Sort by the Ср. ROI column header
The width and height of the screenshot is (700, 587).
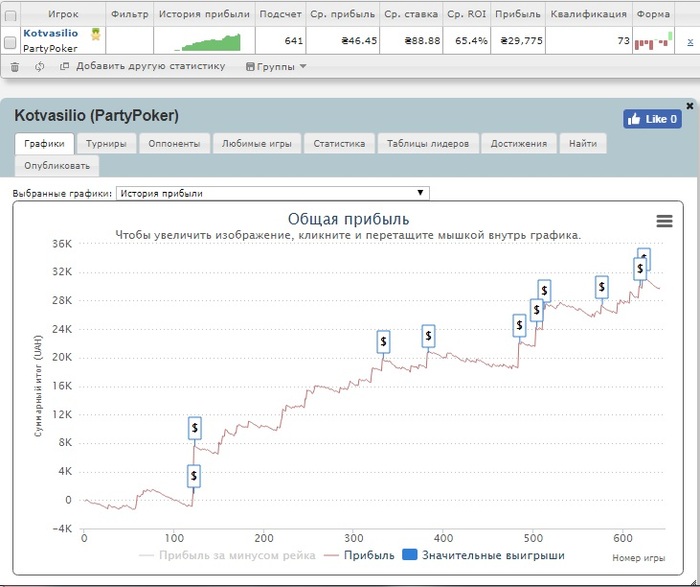[467, 14]
